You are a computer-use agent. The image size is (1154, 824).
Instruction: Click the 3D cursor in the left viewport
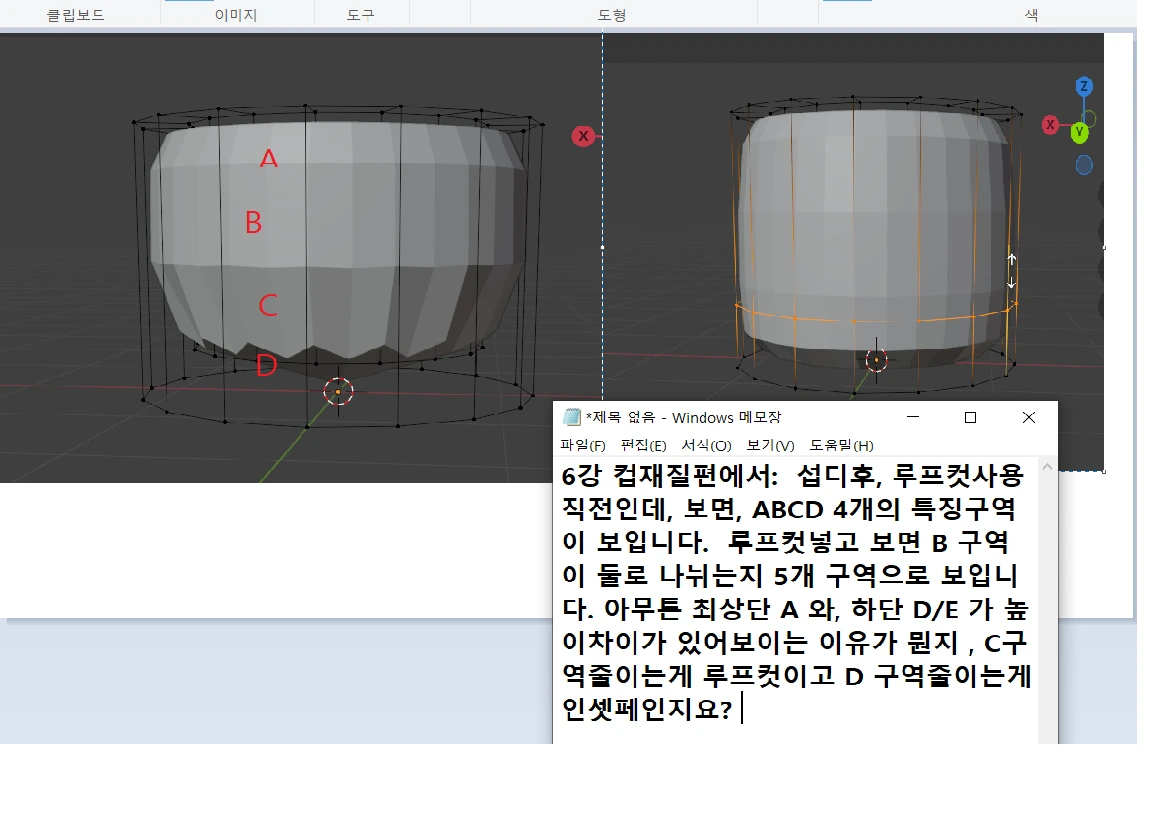(x=338, y=391)
